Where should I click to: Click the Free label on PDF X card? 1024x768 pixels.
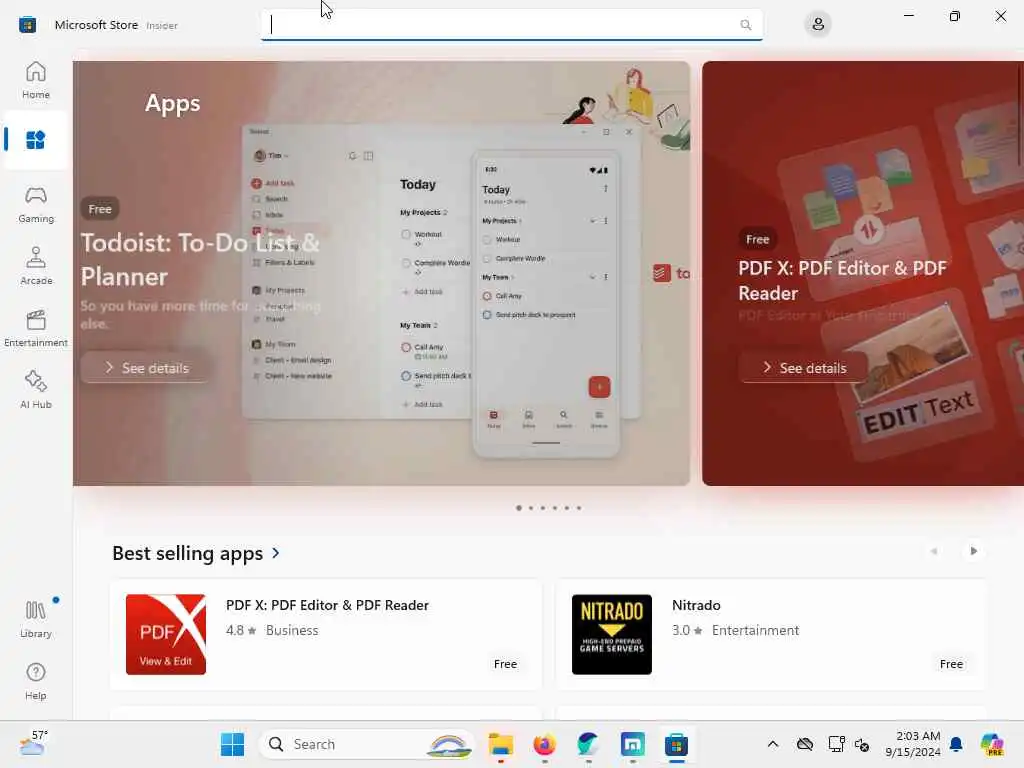click(x=505, y=664)
